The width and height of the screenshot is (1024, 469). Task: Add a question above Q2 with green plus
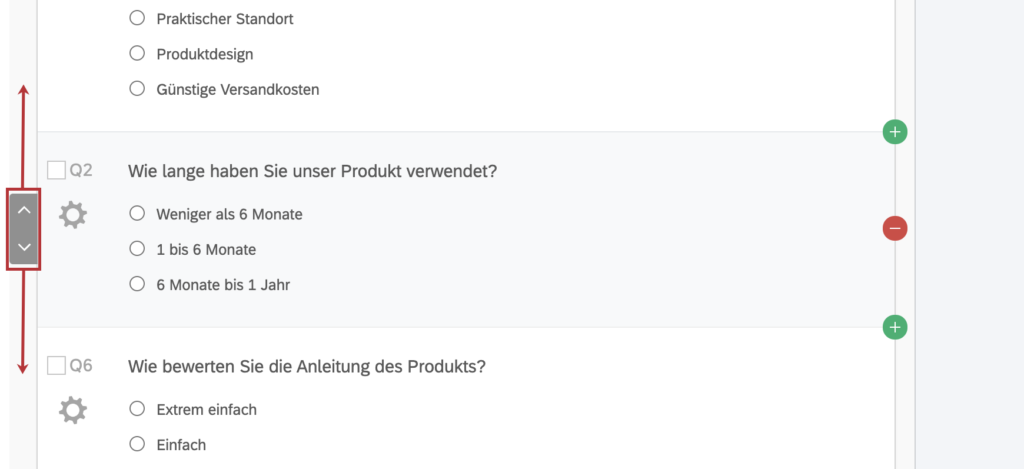click(895, 132)
